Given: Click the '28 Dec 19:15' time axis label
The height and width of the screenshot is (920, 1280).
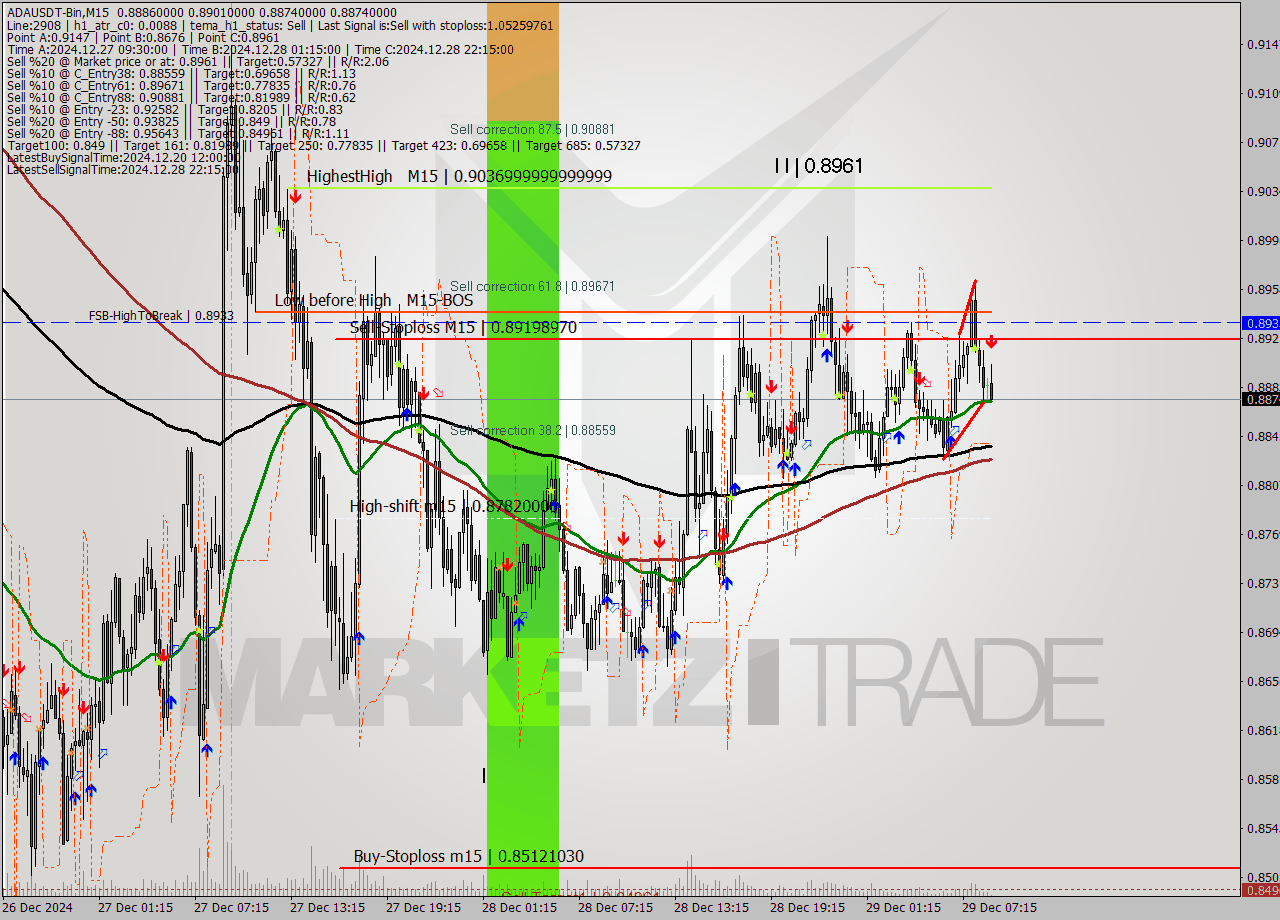Looking at the screenshot, I should [x=807, y=908].
